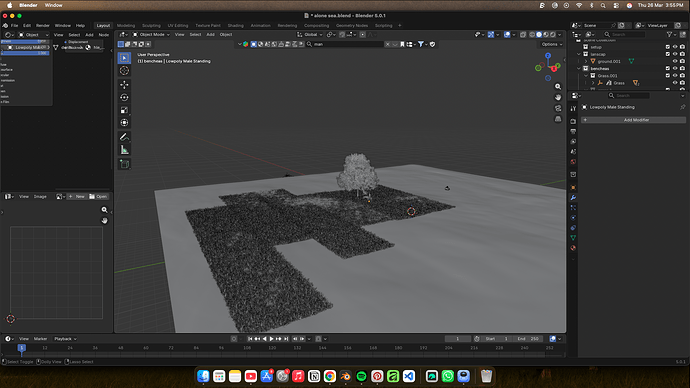This screenshot has height=388, width=690.
Task: Click Open in the image editor
Action: click(x=98, y=197)
